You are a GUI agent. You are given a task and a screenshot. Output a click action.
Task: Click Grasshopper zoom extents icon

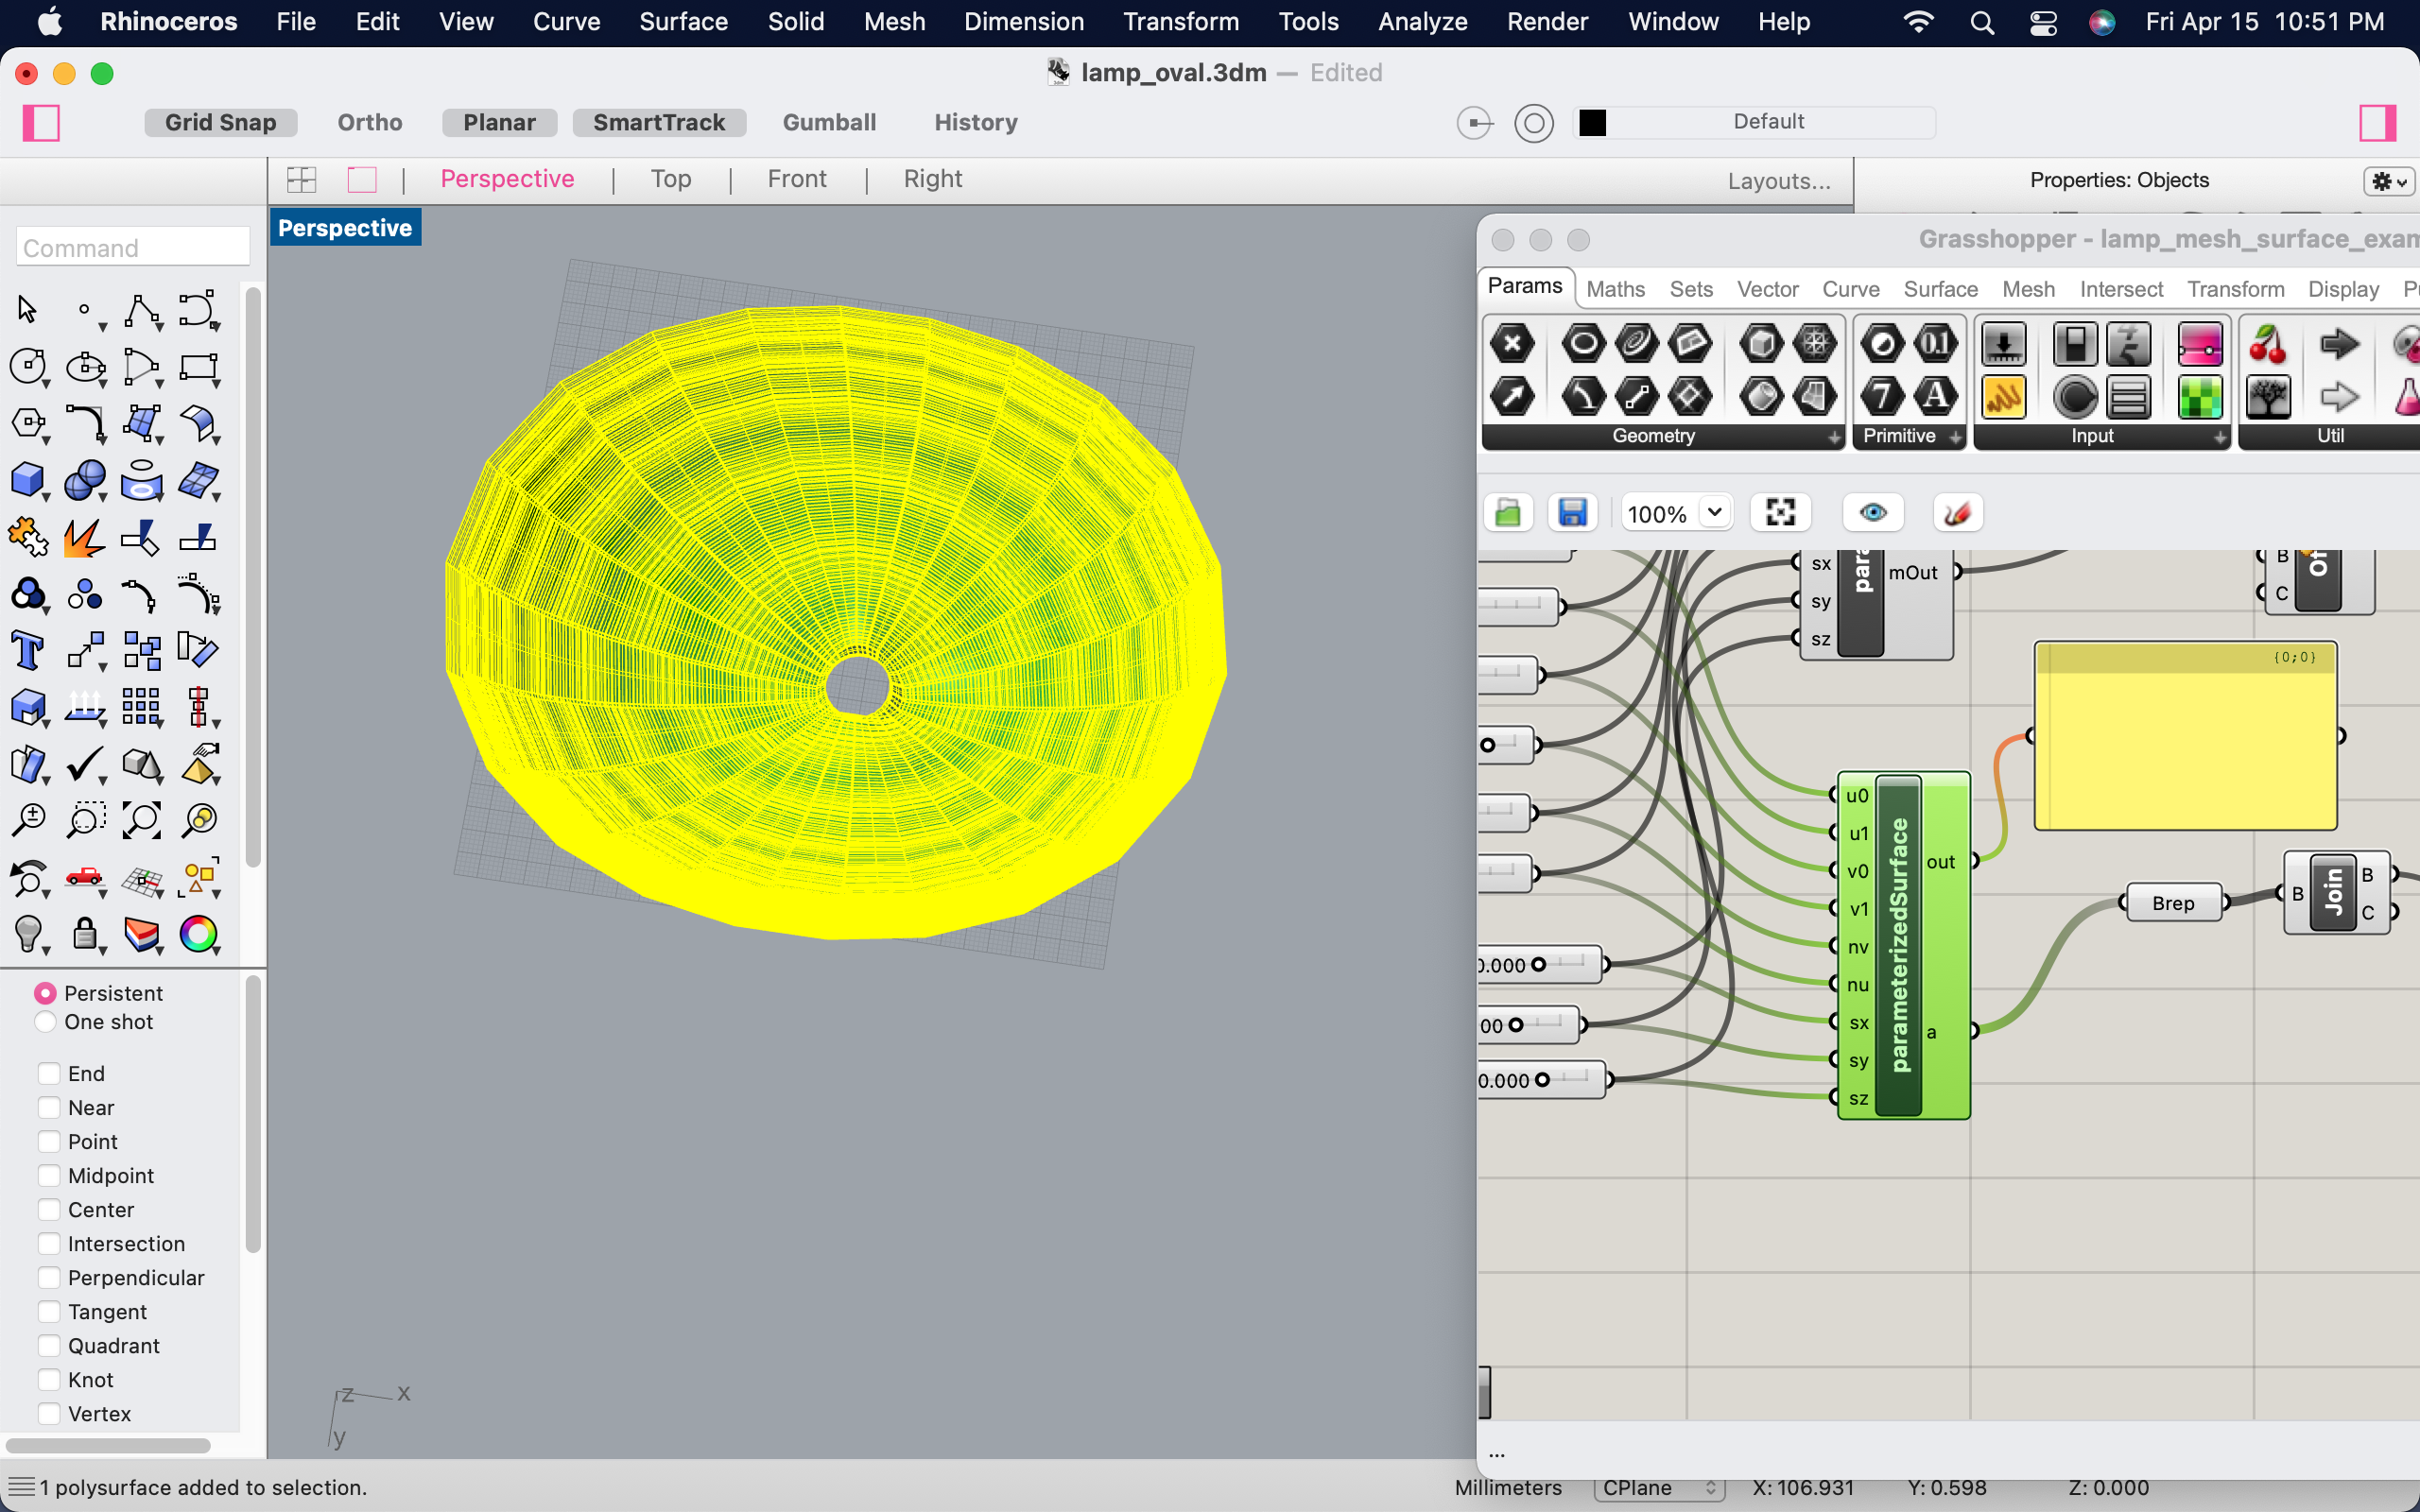[x=1780, y=513]
